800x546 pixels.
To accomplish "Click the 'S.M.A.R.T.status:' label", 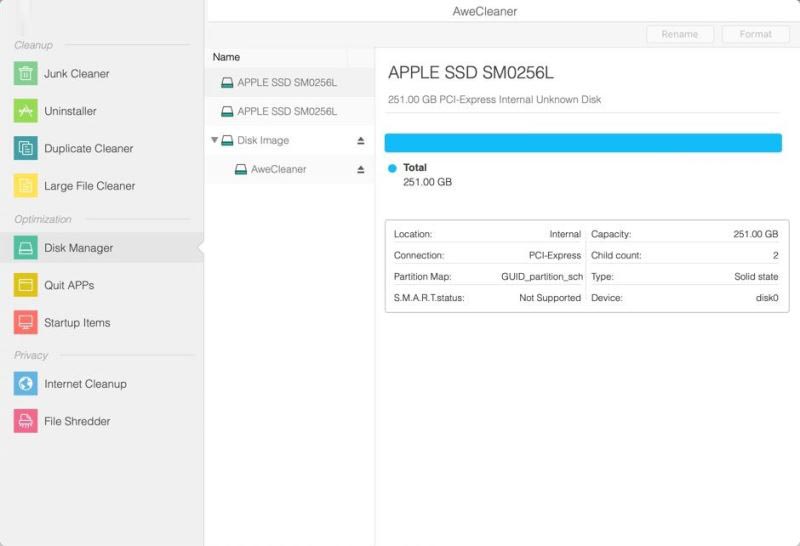I will point(429,297).
